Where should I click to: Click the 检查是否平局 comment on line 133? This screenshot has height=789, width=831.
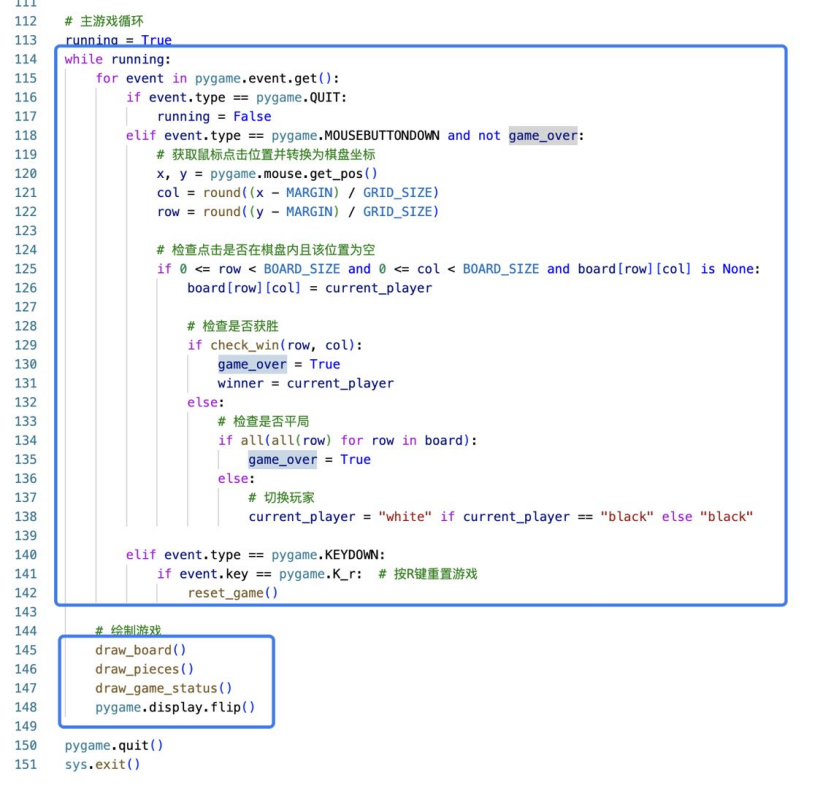263,422
